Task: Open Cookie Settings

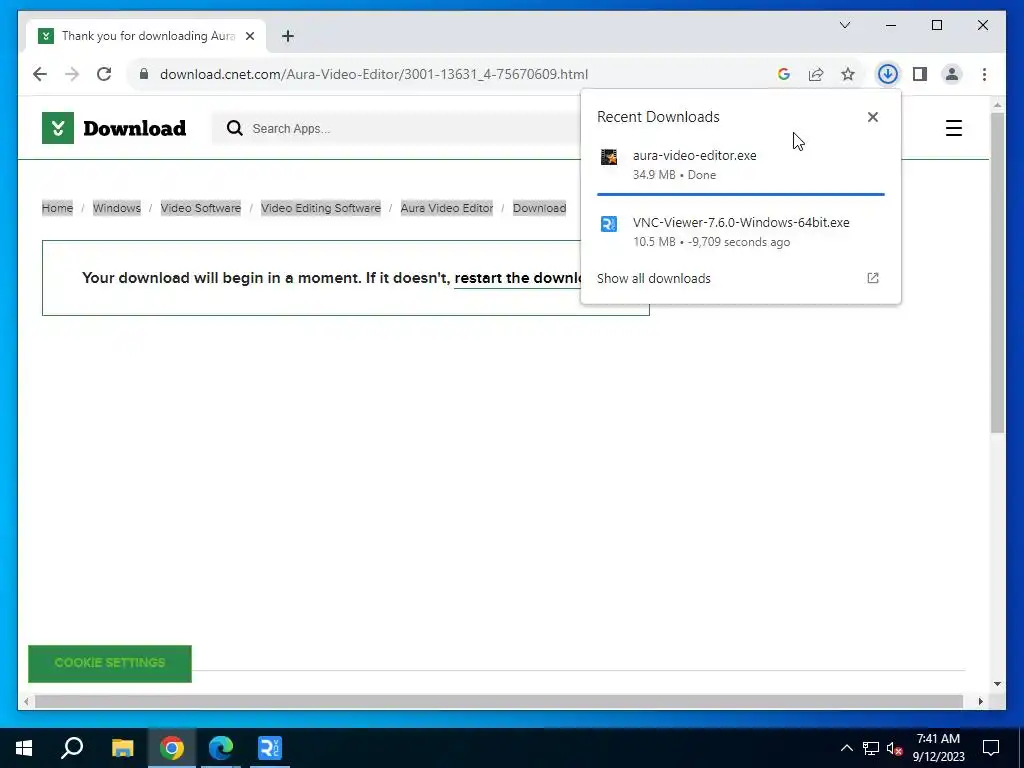Action: pyautogui.click(x=110, y=663)
